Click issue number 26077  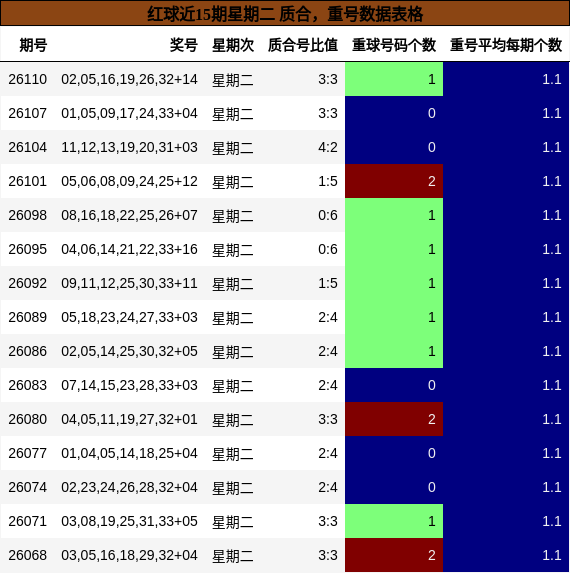click(x=28, y=453)
